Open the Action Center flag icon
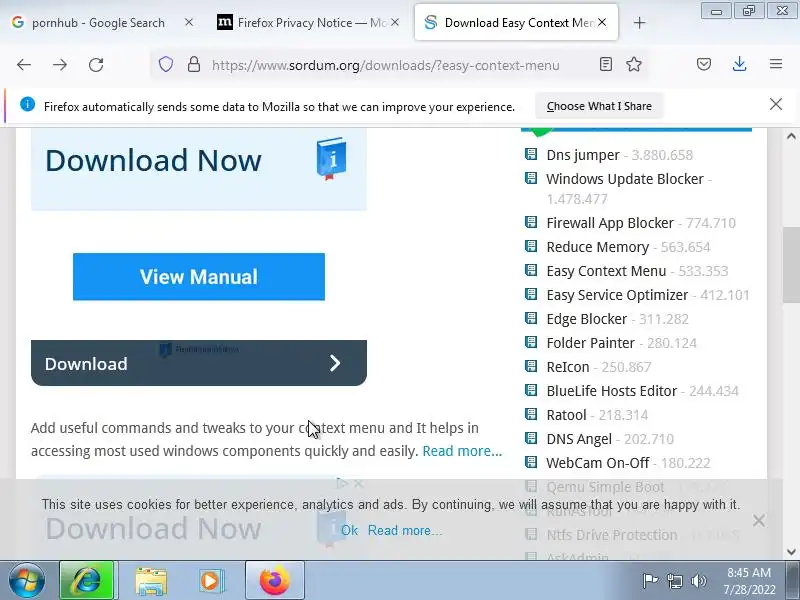800x600 pixels. point(650,581)
